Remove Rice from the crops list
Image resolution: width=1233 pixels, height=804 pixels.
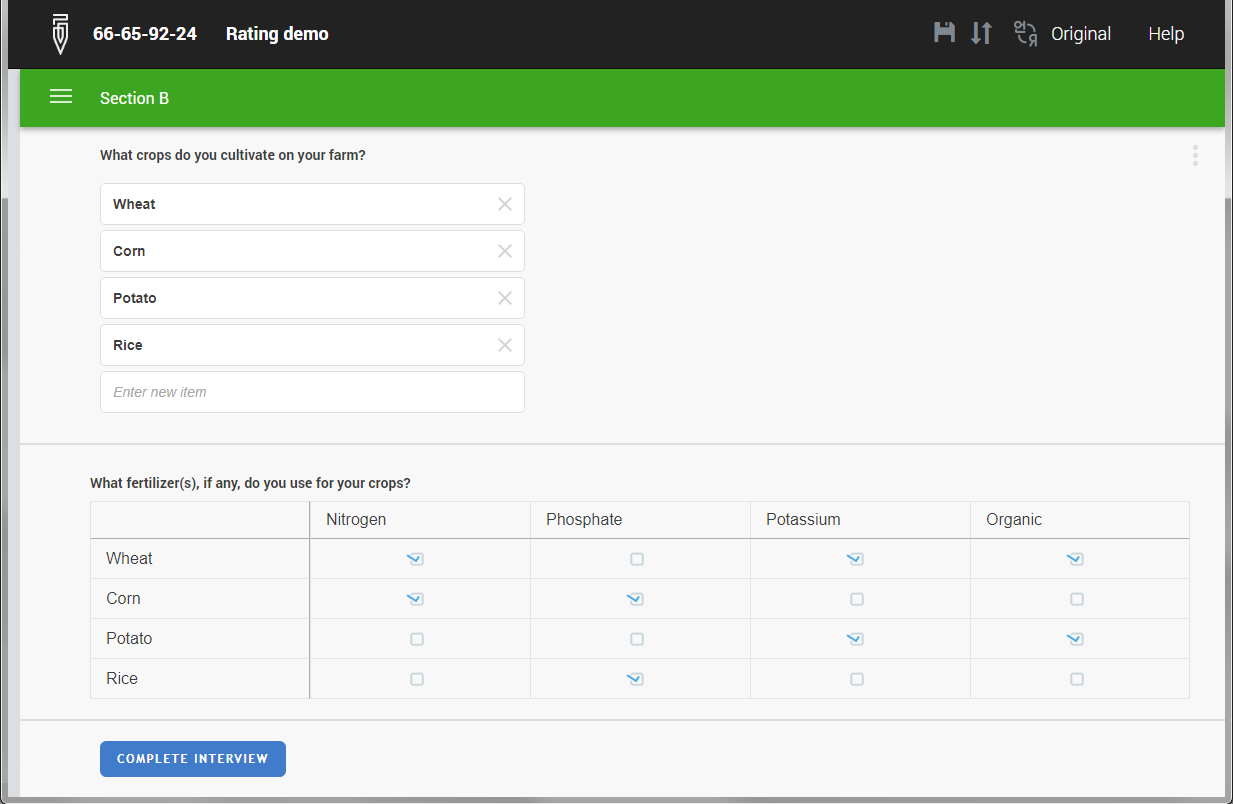pyautogui.click(x=505, y=345)
